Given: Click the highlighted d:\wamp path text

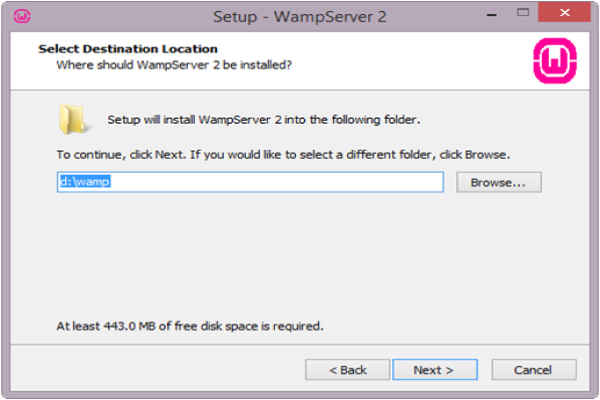Looking at the screenshot, I should coord(85,181).
